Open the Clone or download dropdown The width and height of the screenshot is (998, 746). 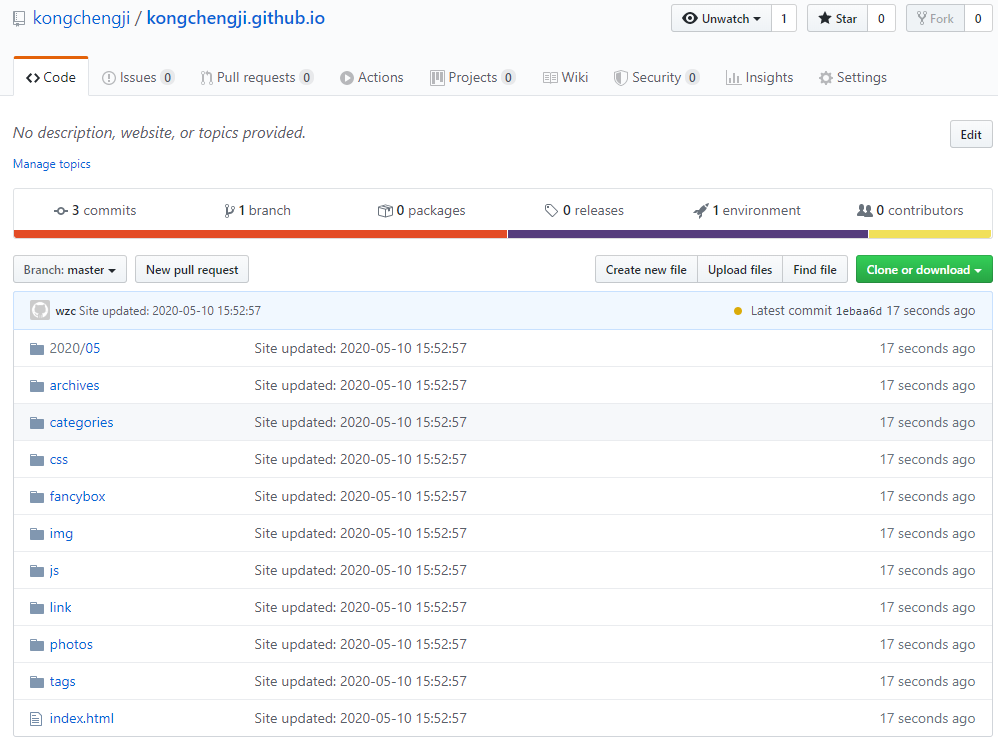(x=924, y=269)
